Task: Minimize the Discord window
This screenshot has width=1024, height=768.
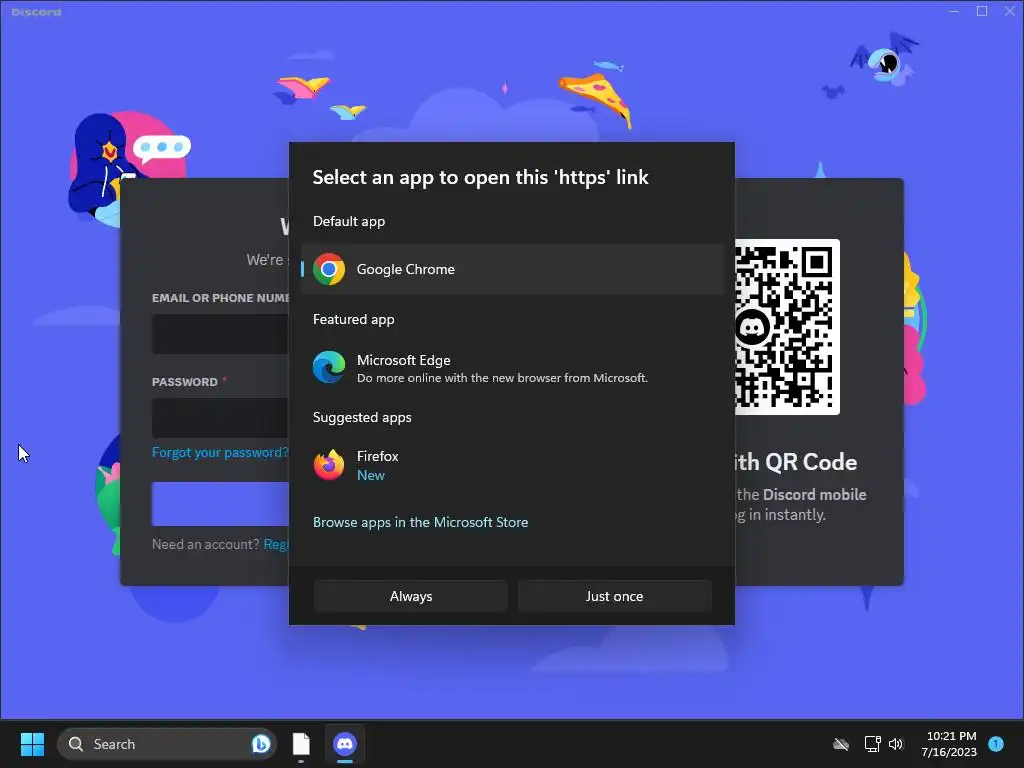Action: point(953,11)
